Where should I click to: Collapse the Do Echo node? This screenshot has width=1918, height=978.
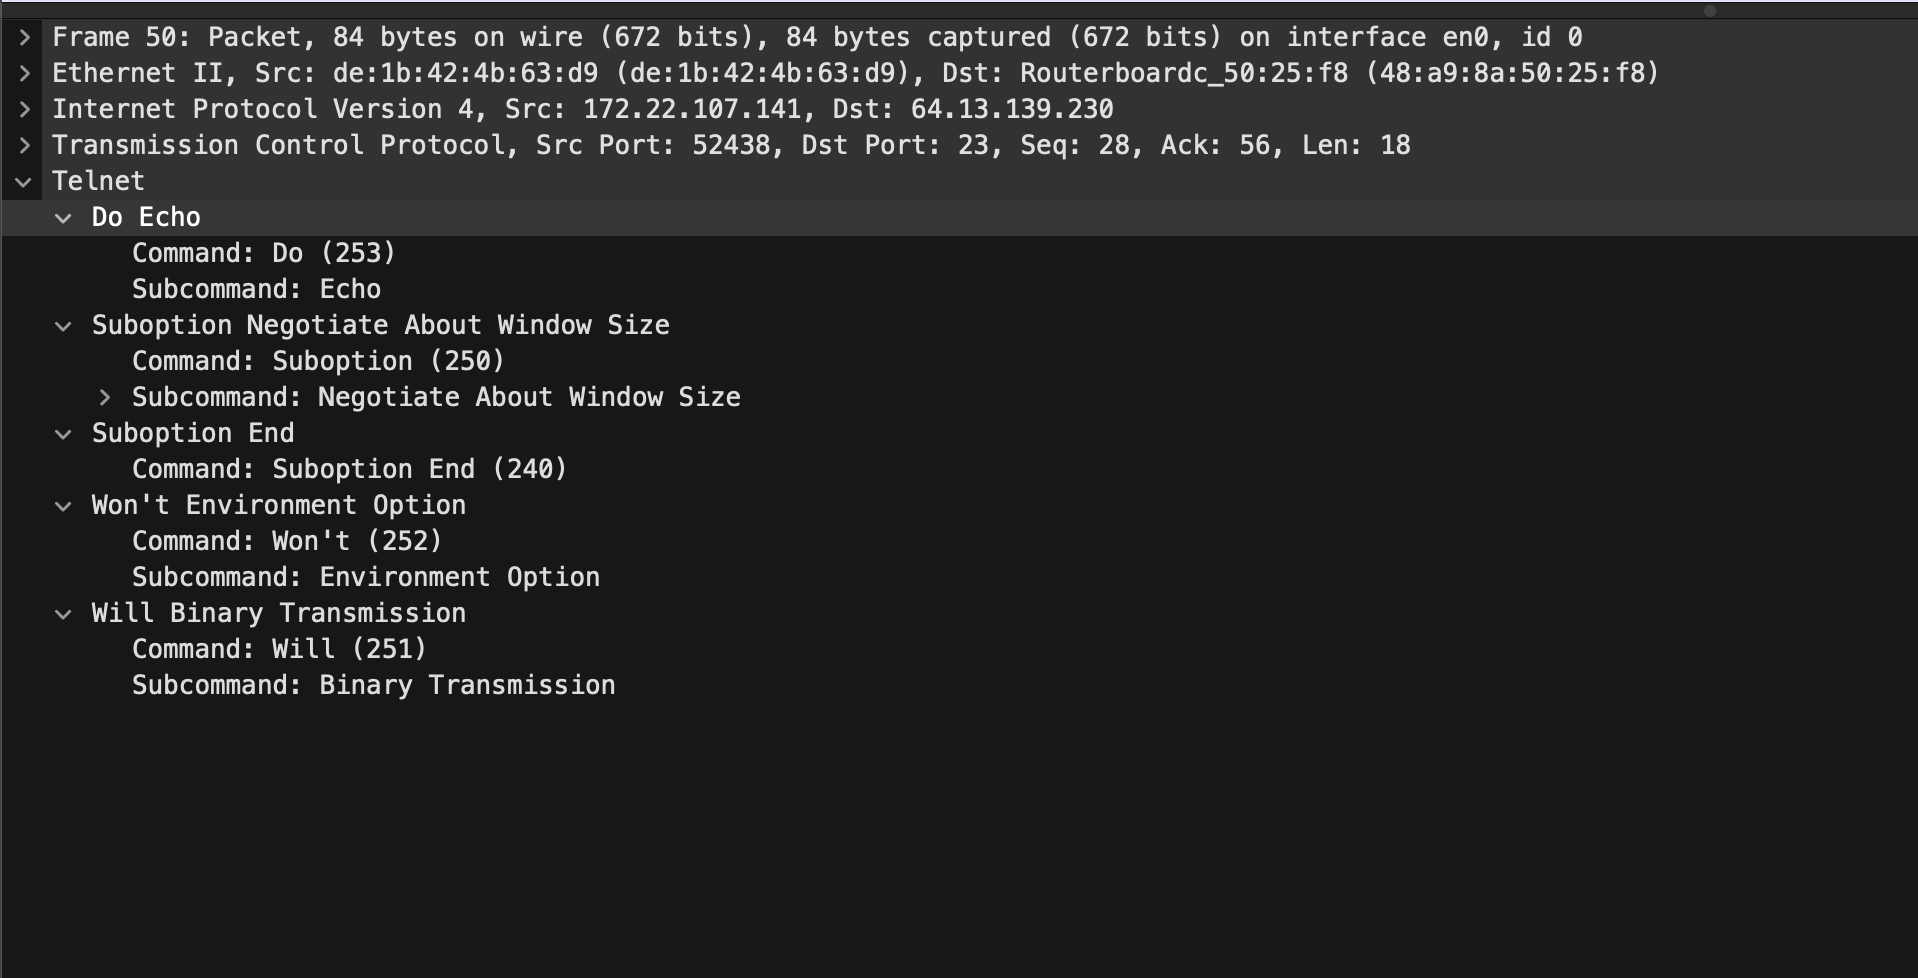(x=64, y=218)
